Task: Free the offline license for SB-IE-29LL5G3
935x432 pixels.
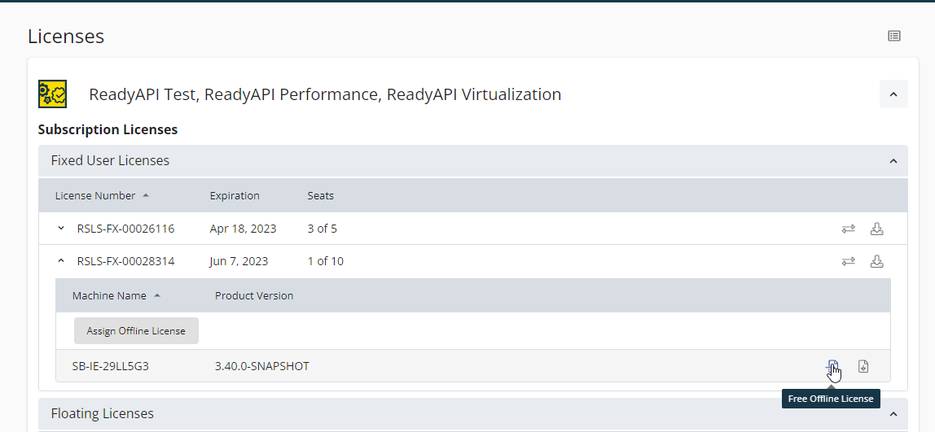Action: (833, 367)
